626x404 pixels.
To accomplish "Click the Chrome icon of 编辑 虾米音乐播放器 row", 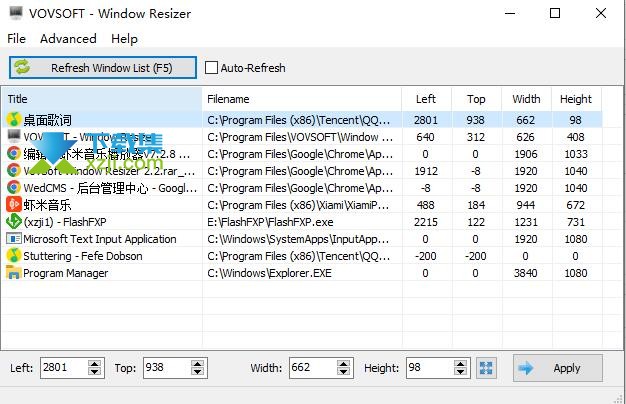I will 14,154.
